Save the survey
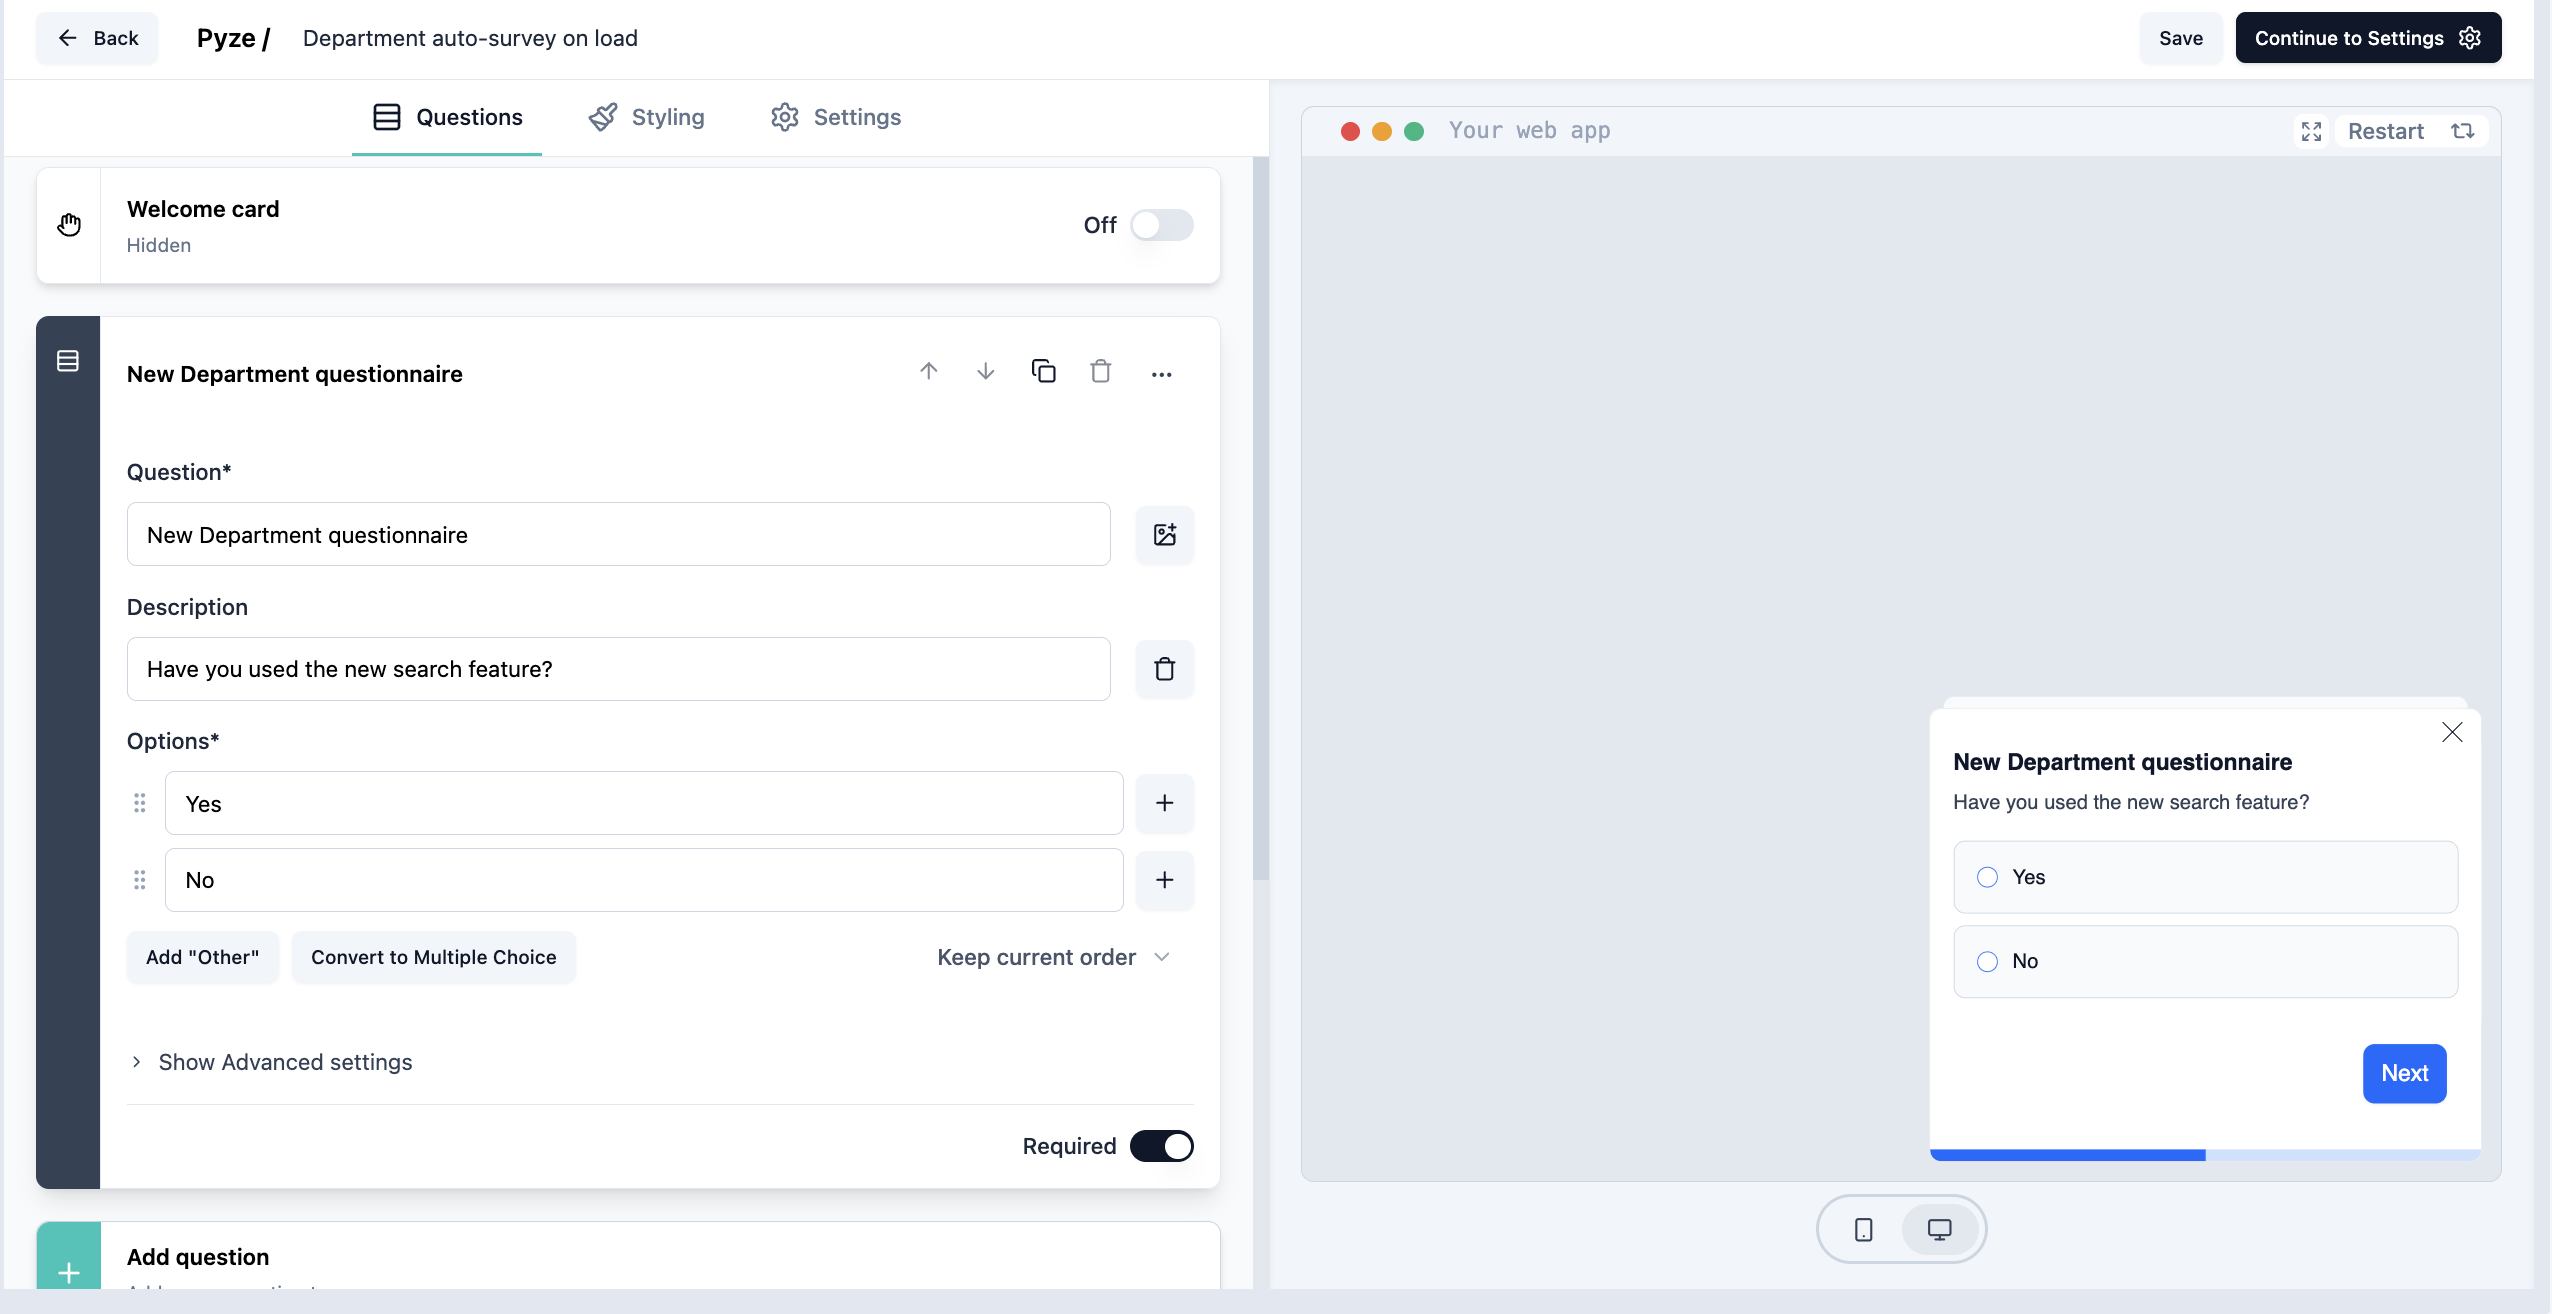The image size is (2552, 1314). pos(2180,38)
